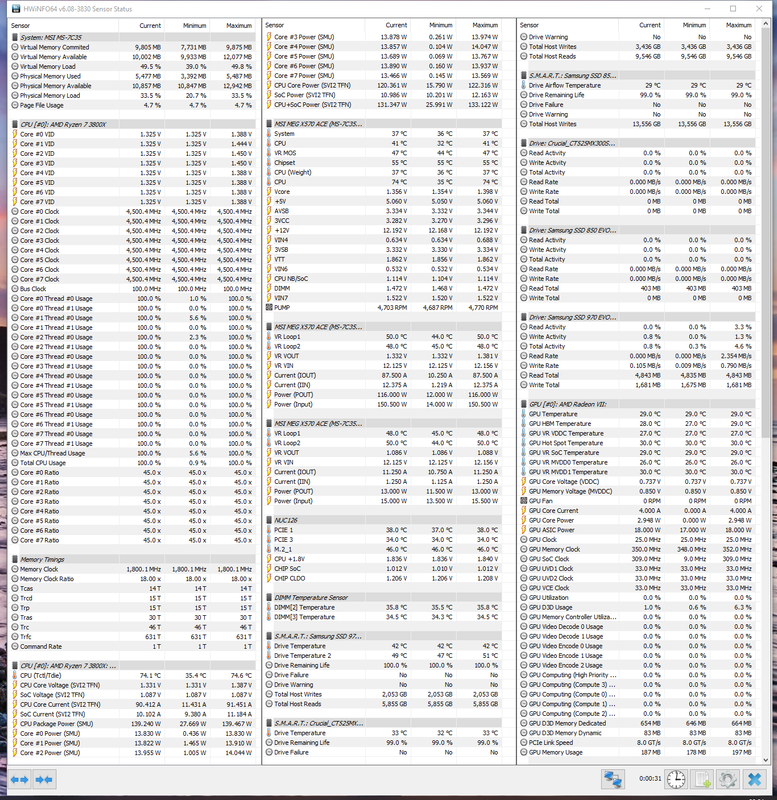The height and width of the screenshot is (800, 777).
Task: Select the Memory Timings section header
Action: point(133,560)
